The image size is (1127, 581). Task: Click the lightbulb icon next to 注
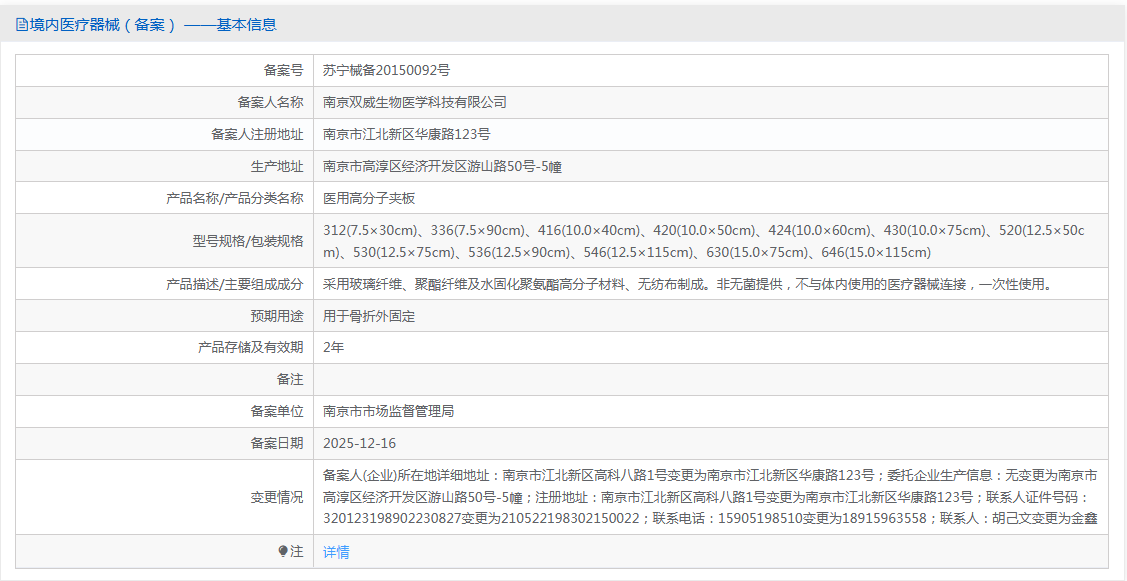(283, 552)
